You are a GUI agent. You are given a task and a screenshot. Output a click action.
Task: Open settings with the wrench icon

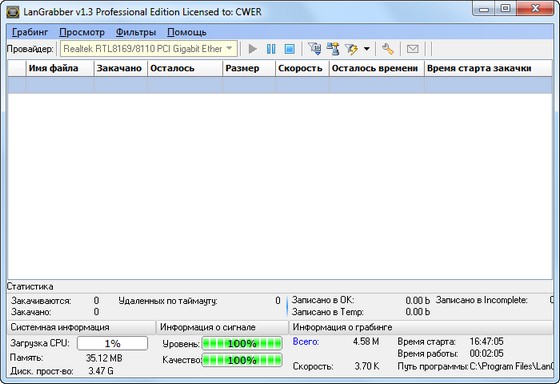(x=388, y=49)
